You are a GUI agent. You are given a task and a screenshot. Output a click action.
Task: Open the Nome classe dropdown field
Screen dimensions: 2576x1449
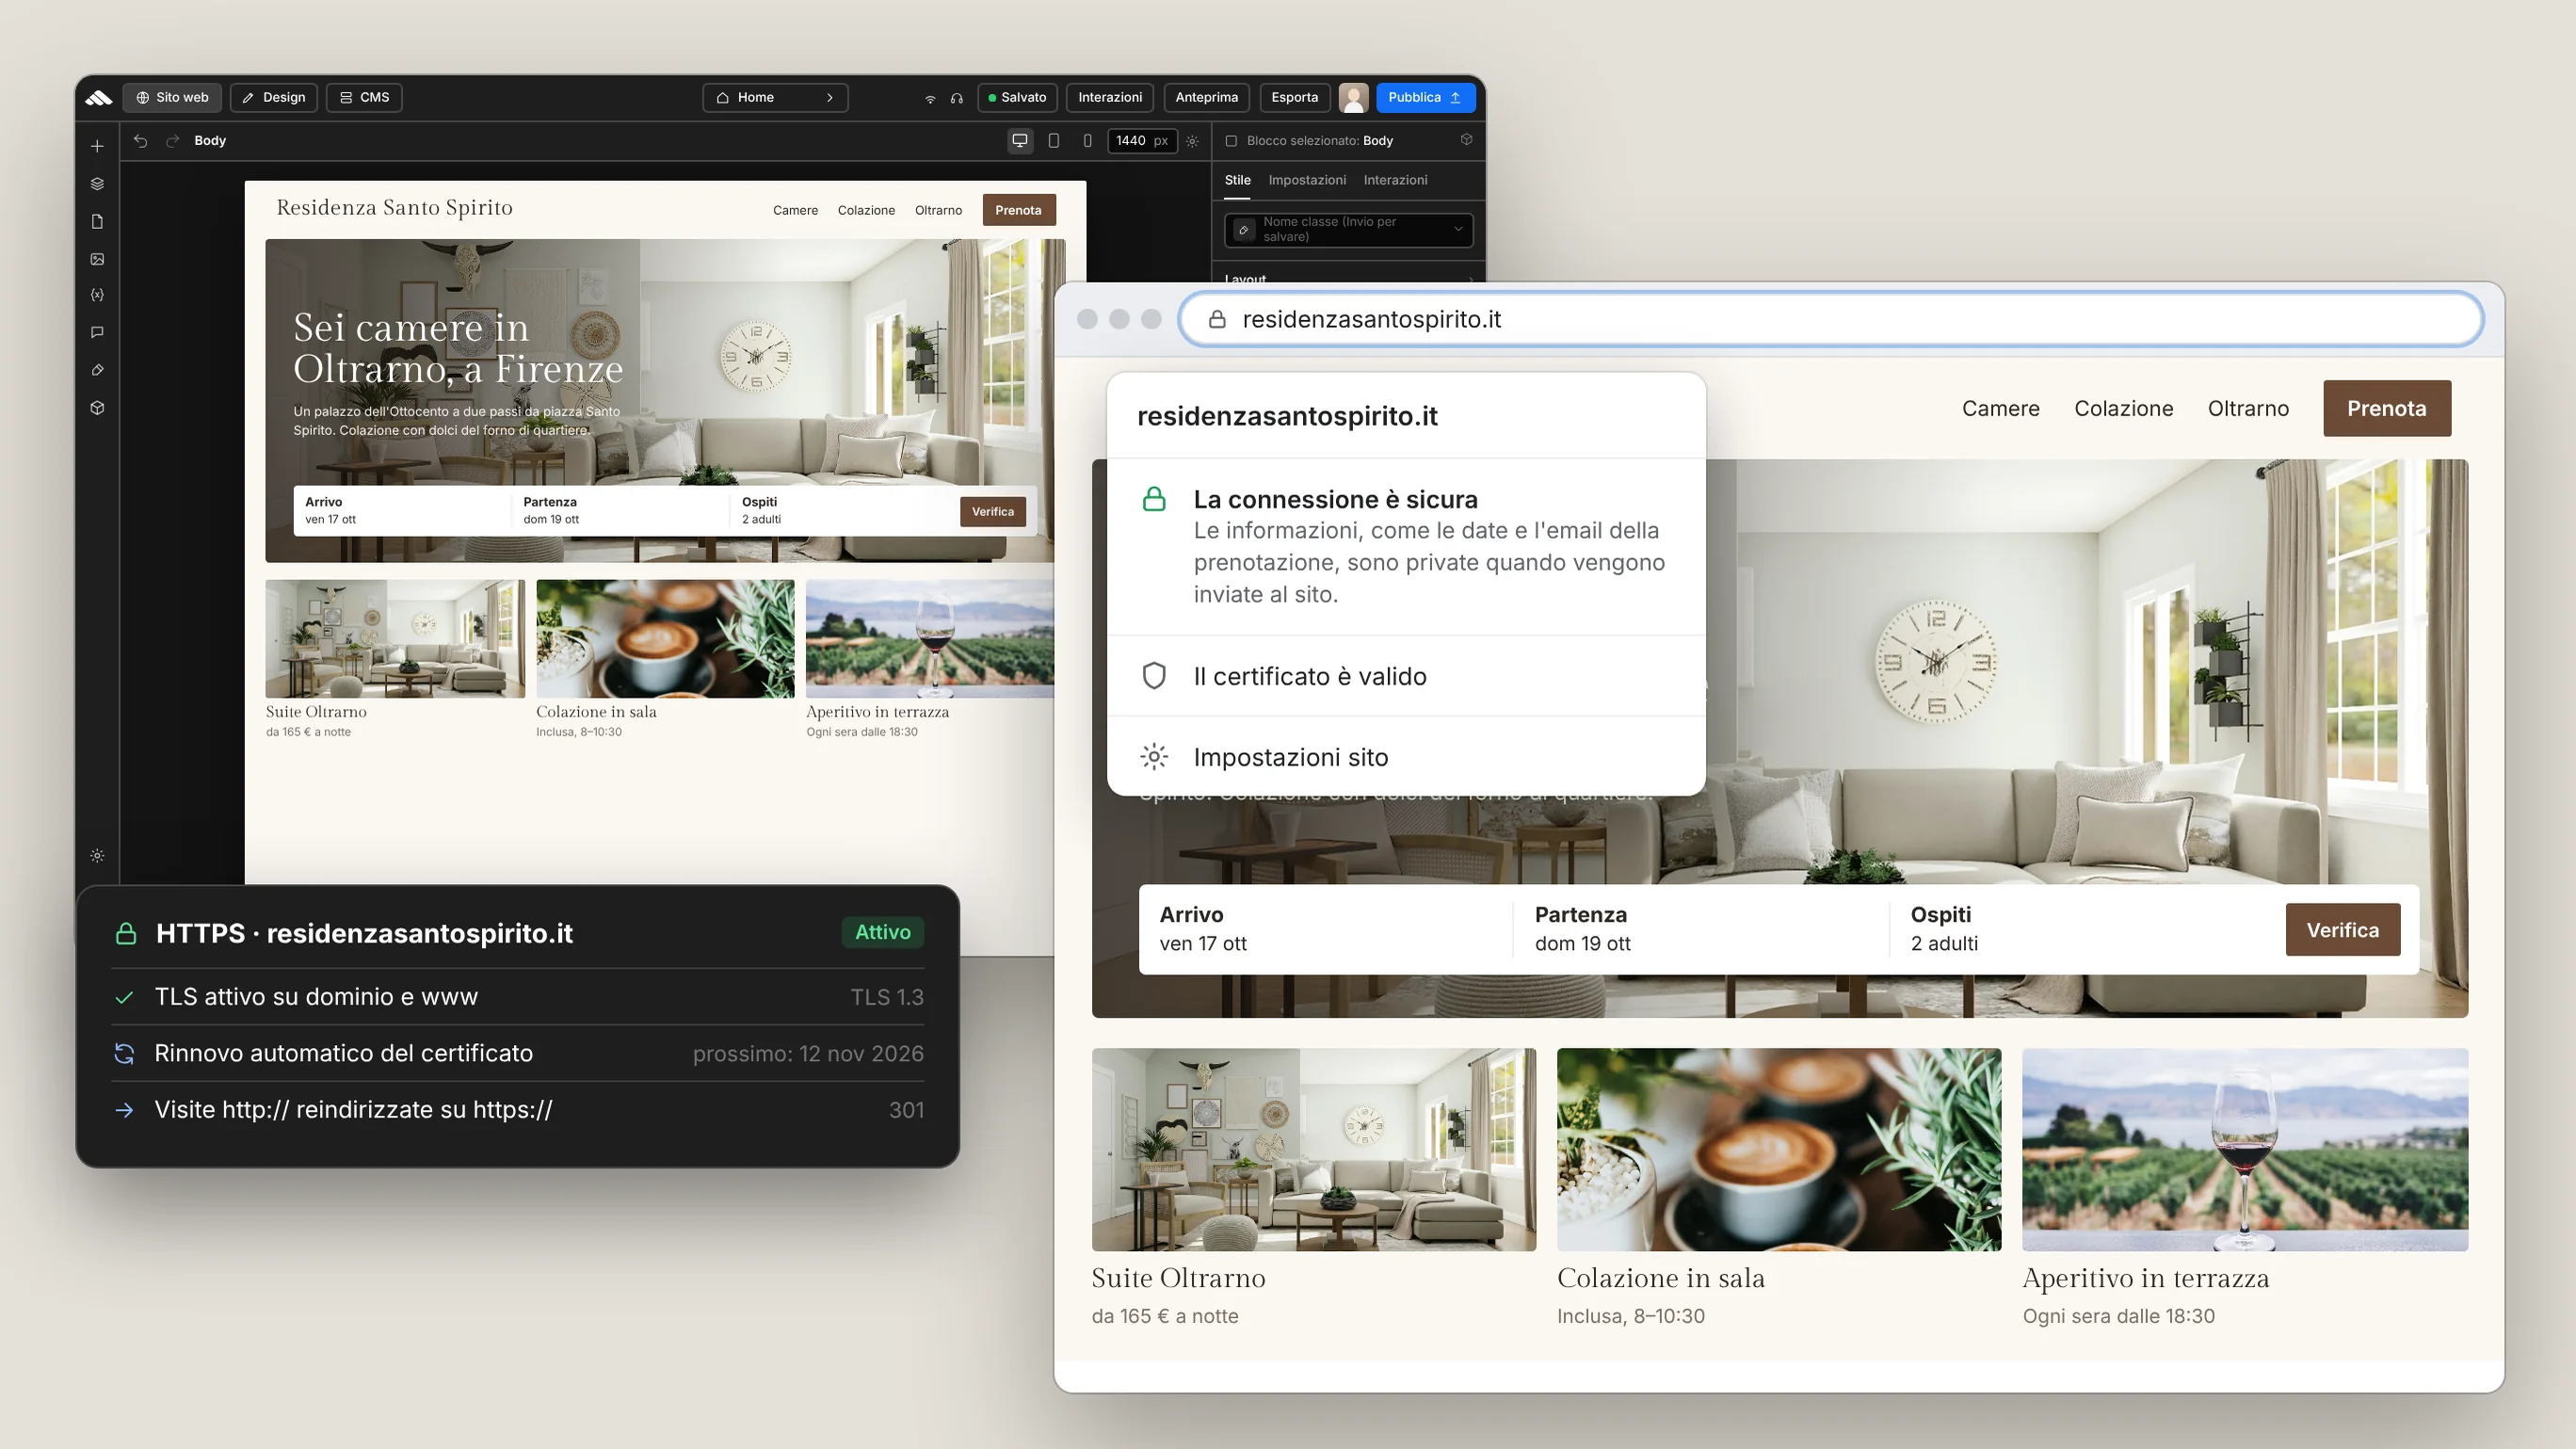1348,229
